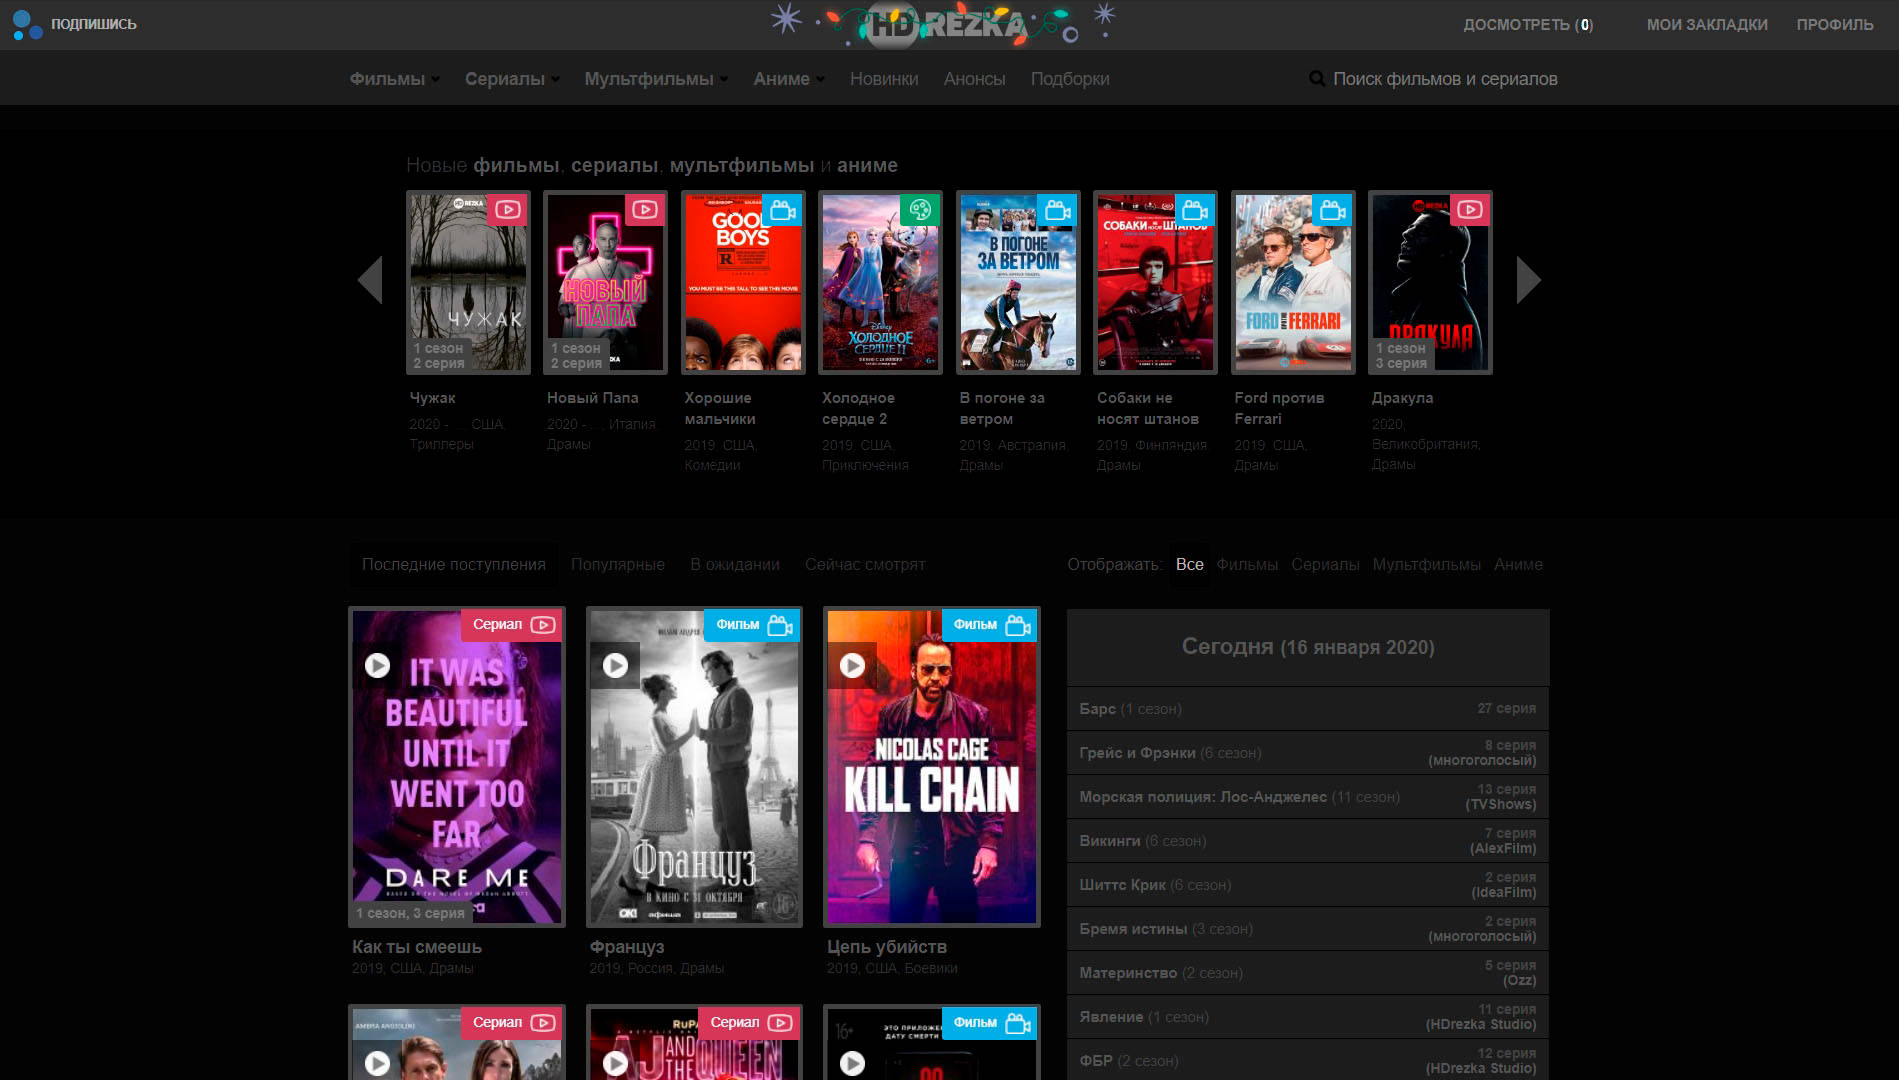Click the play icon over the Dare Me poster
Viewport: 1899px width, 1080px height.
(x=378, y=664)
